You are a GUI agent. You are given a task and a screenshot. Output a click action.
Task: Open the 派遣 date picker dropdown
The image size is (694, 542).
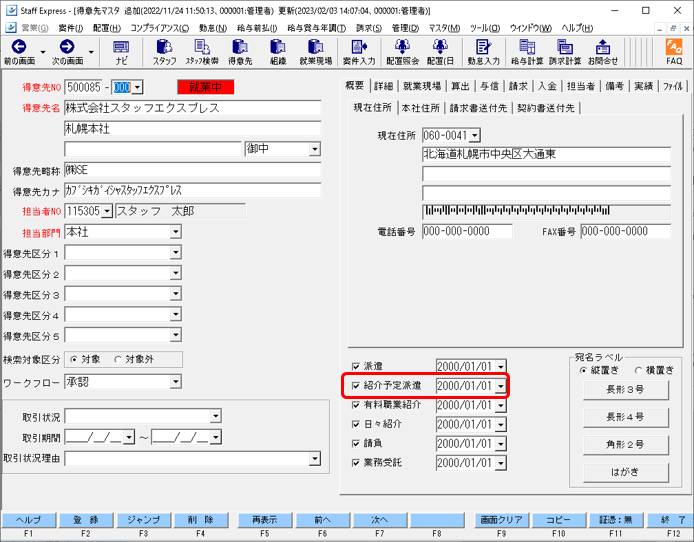501,366
